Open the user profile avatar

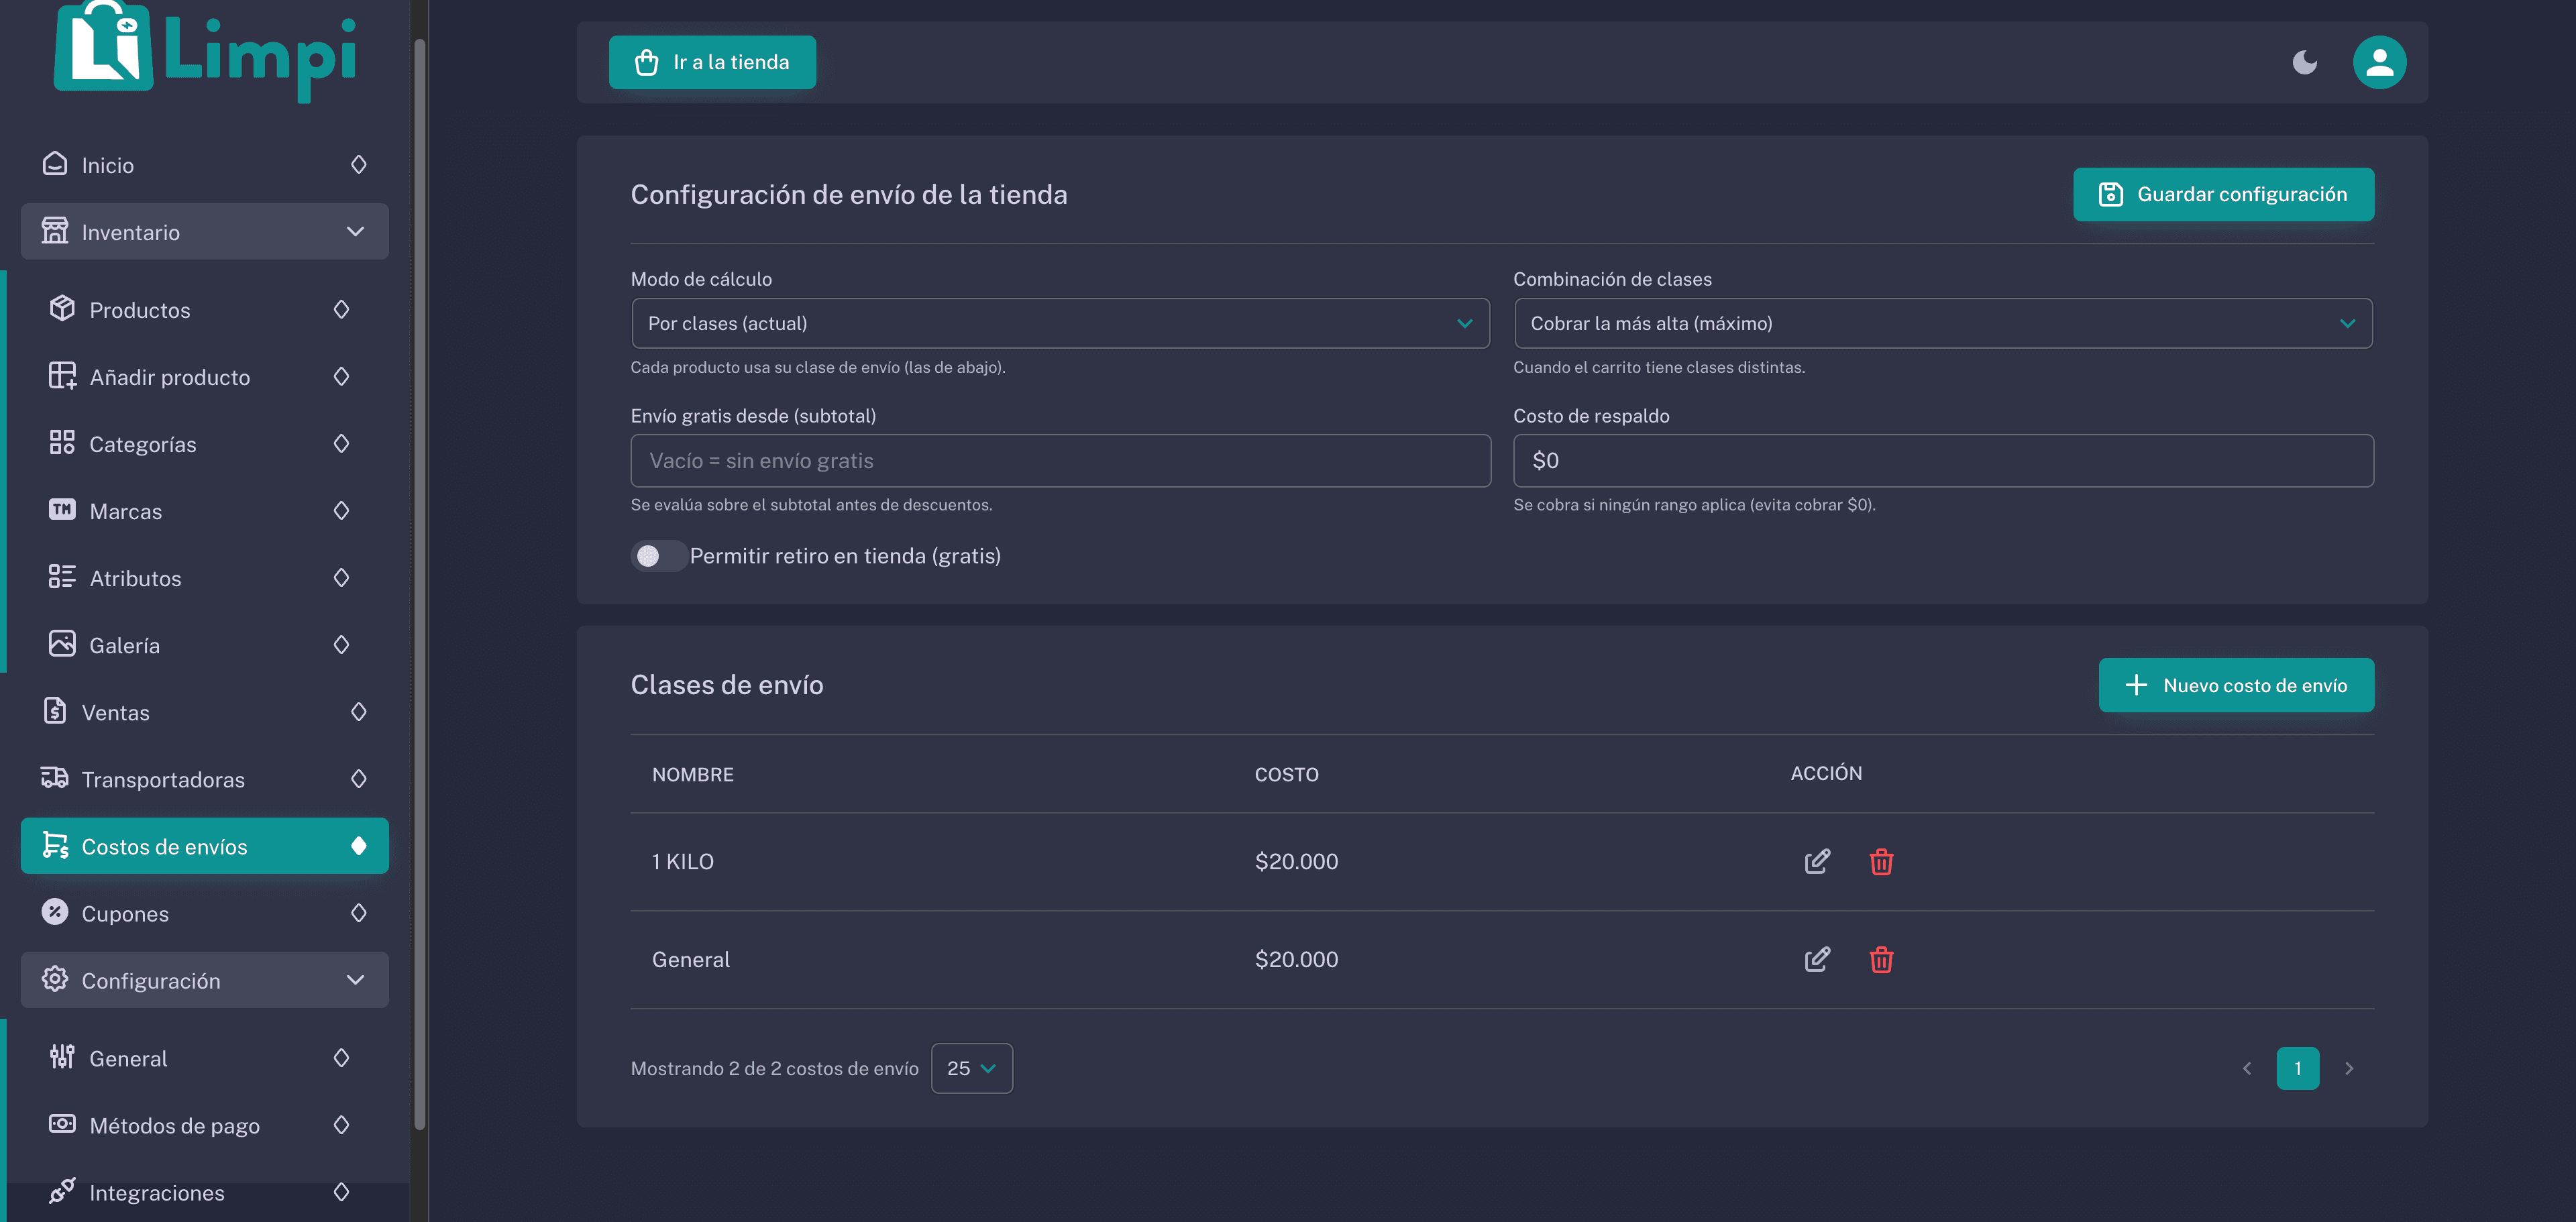click(2379, 62)
